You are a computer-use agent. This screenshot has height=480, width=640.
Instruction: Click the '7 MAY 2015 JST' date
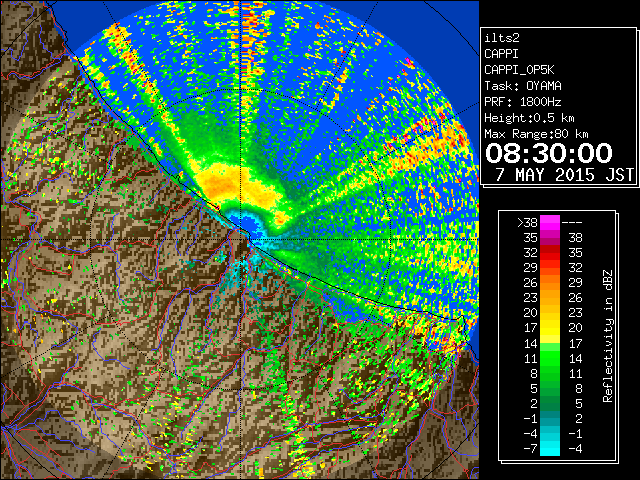pos(564,175)
